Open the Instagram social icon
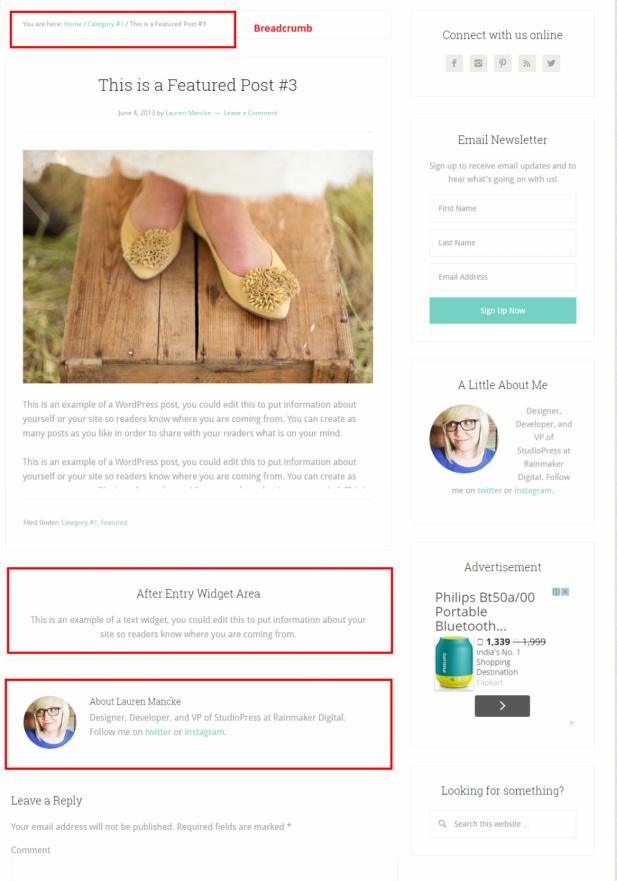Screen dimensions: 617x881 click(x=478, y=63)
